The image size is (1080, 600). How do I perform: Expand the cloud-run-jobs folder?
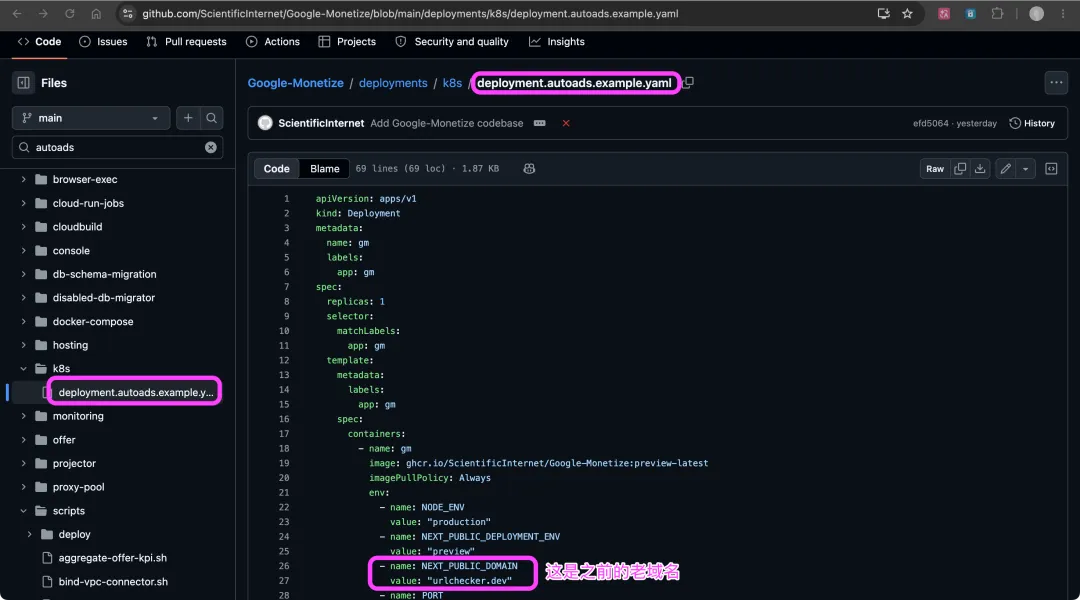(23, 203)
